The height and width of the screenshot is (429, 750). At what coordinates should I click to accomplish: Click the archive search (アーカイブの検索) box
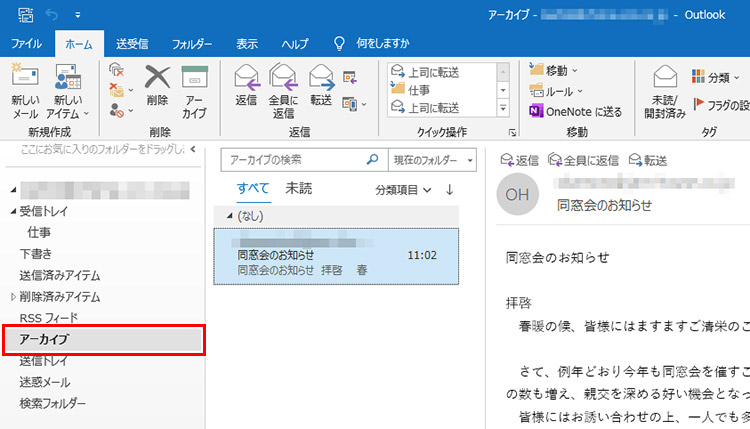tap(295, 160)
